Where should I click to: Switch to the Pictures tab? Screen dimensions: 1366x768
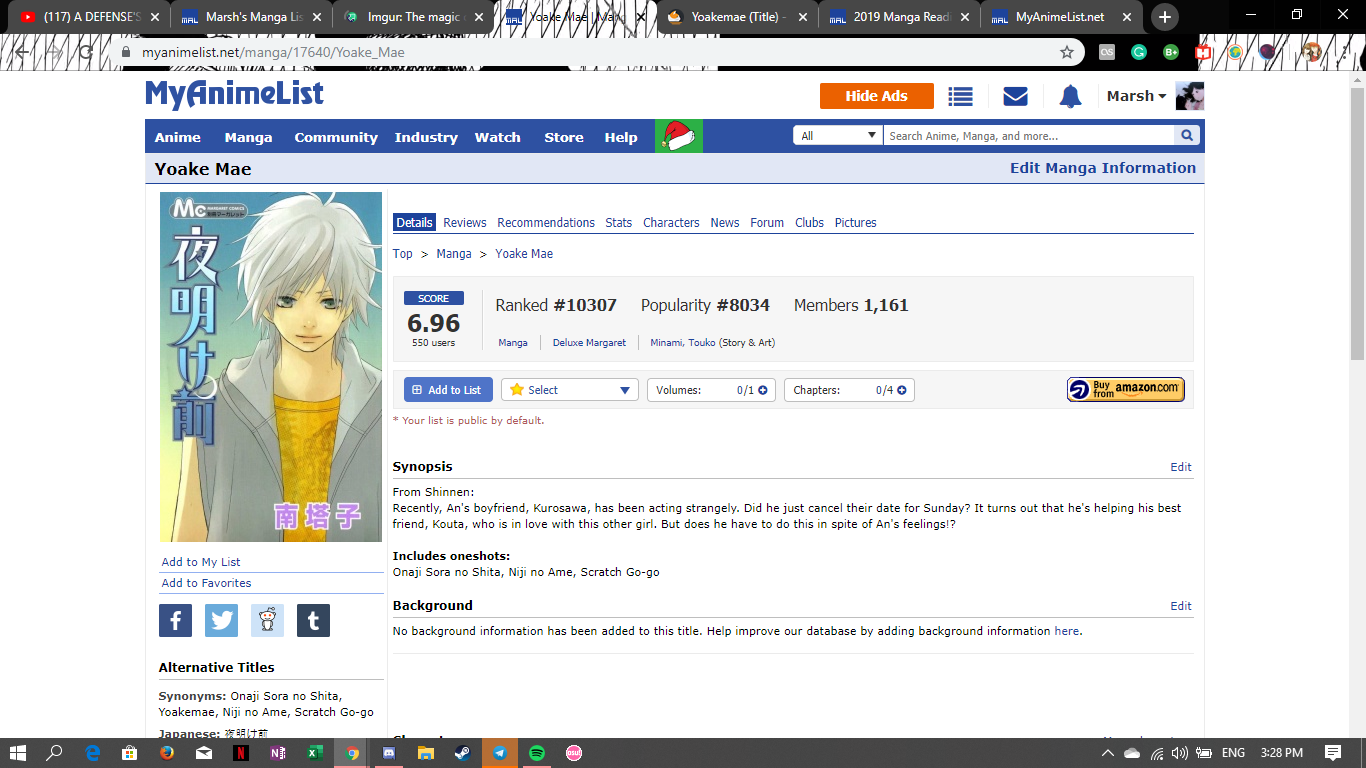point(856,223)
